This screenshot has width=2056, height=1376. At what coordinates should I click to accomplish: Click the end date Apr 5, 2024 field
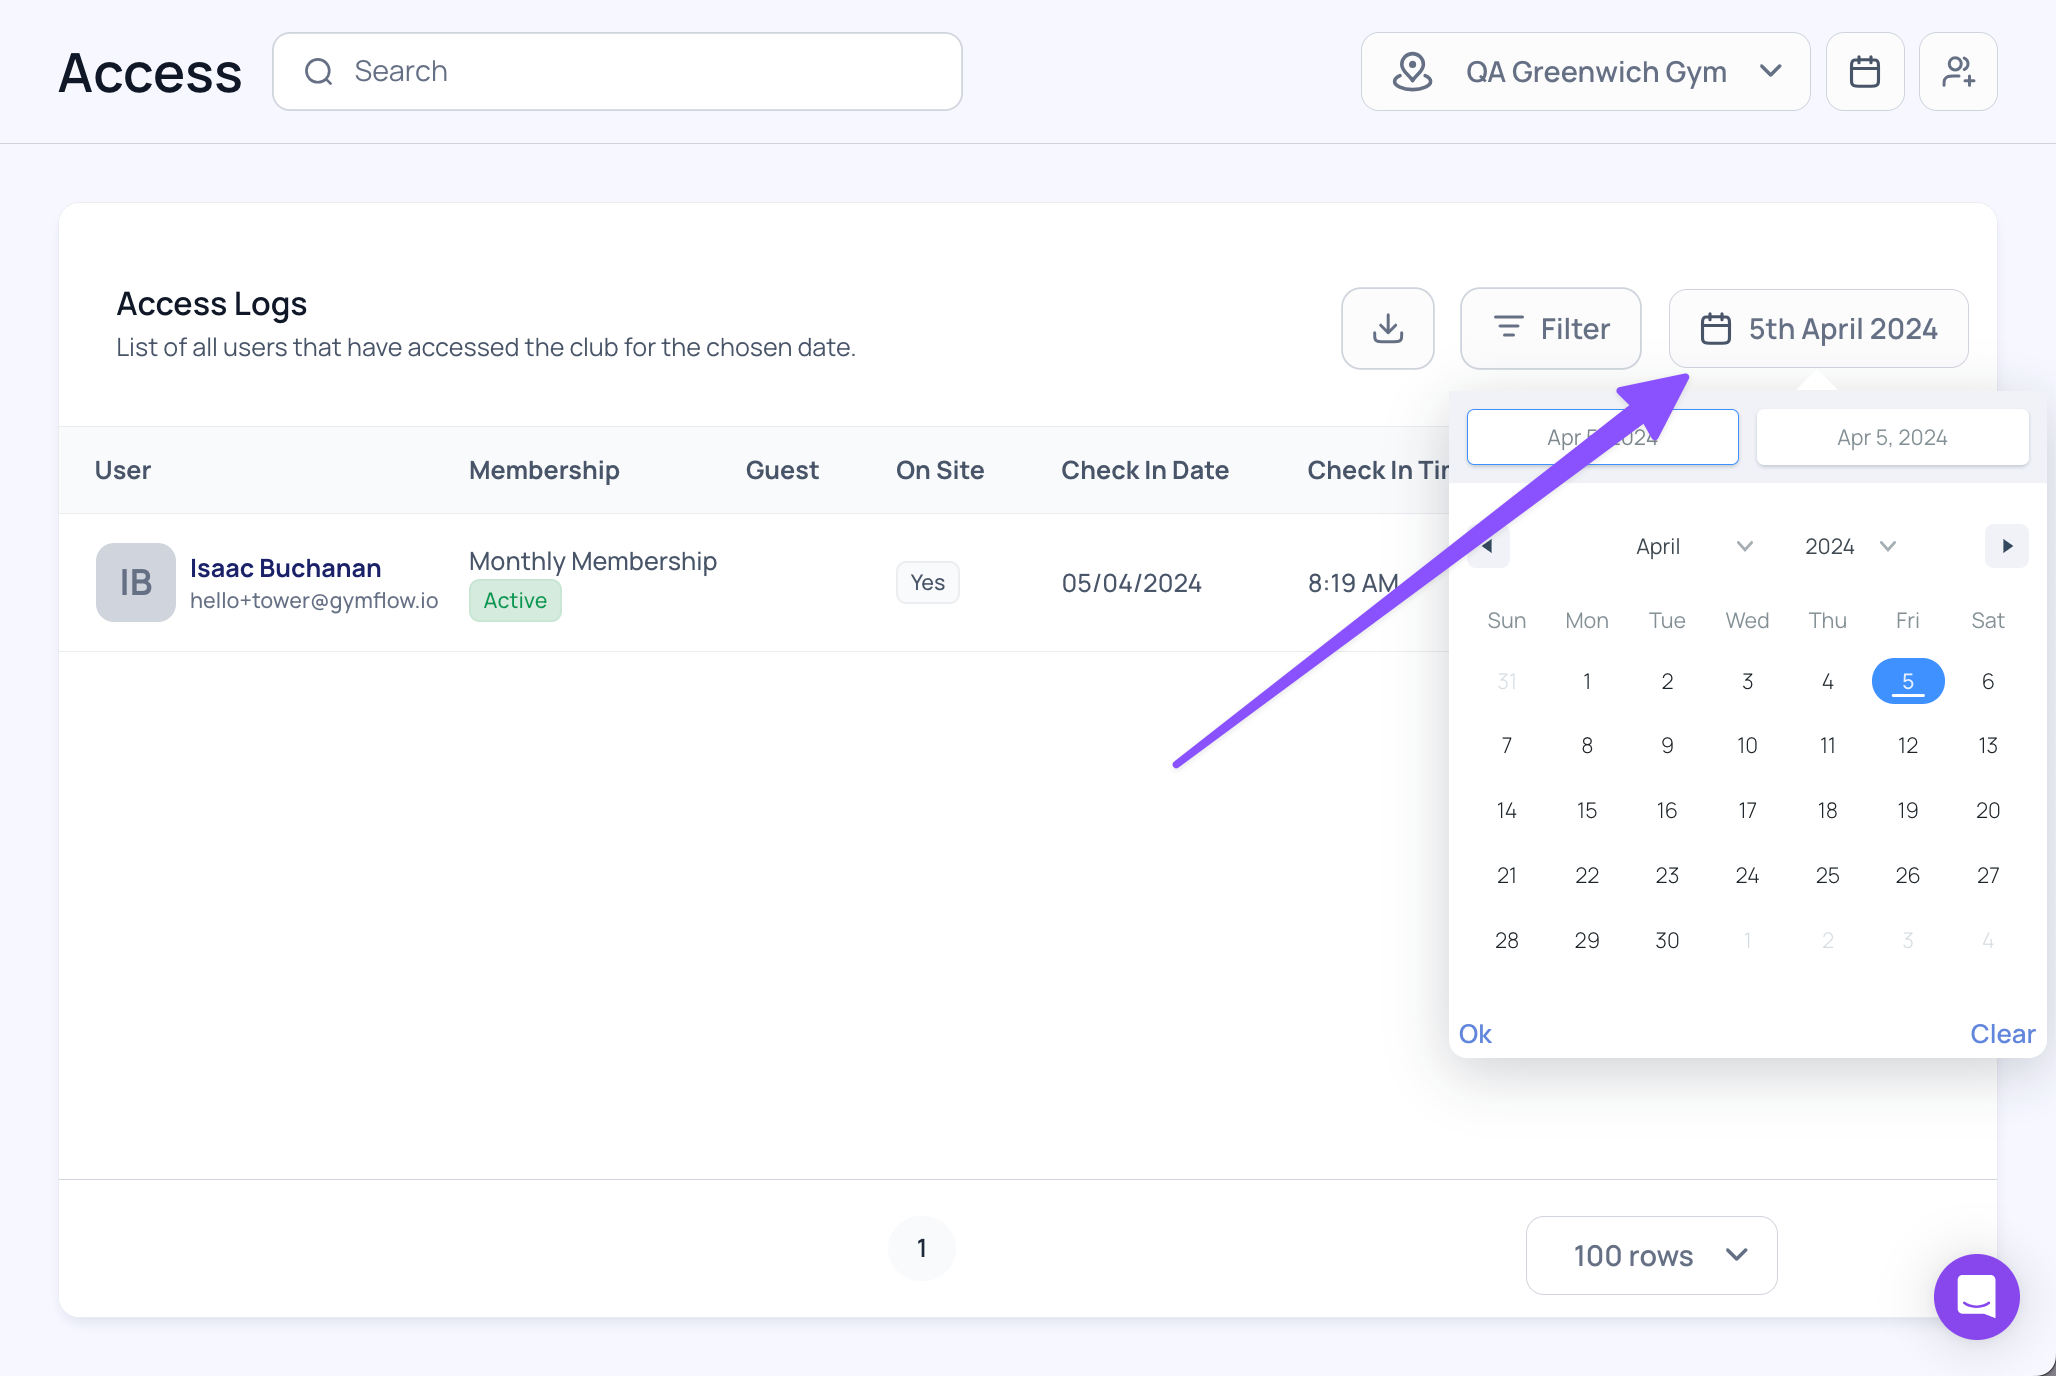(1892, 437)
